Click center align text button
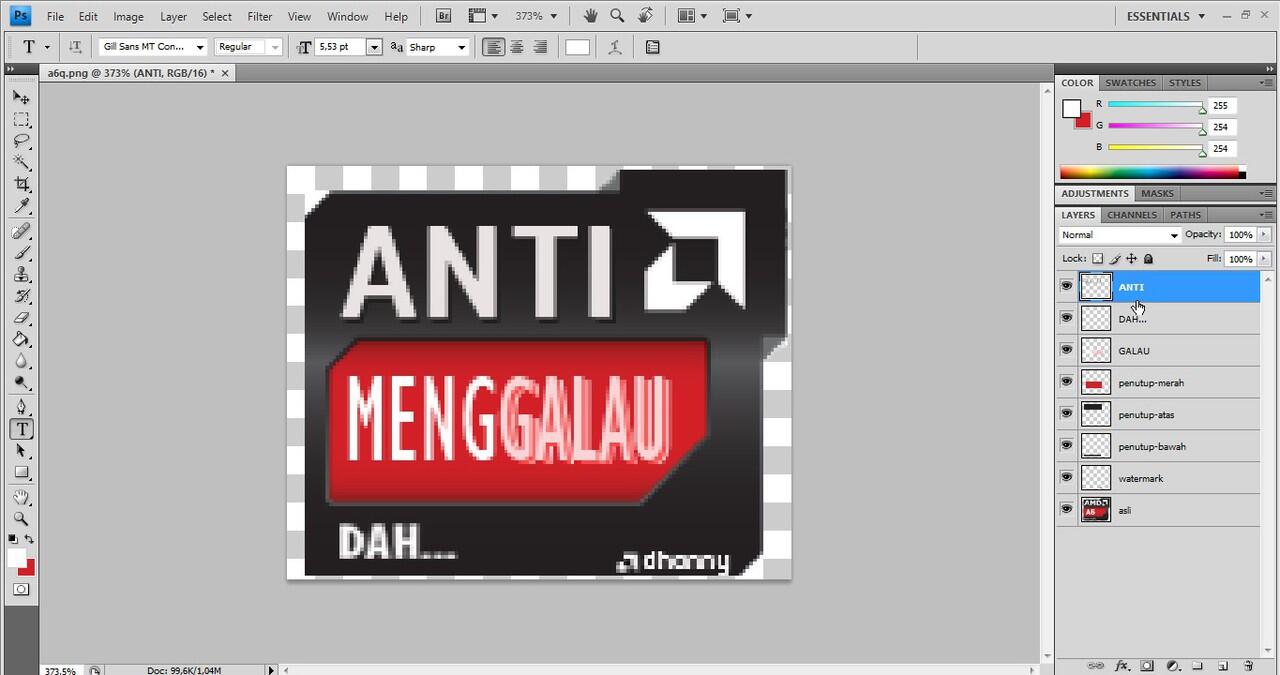 point(517,47)
